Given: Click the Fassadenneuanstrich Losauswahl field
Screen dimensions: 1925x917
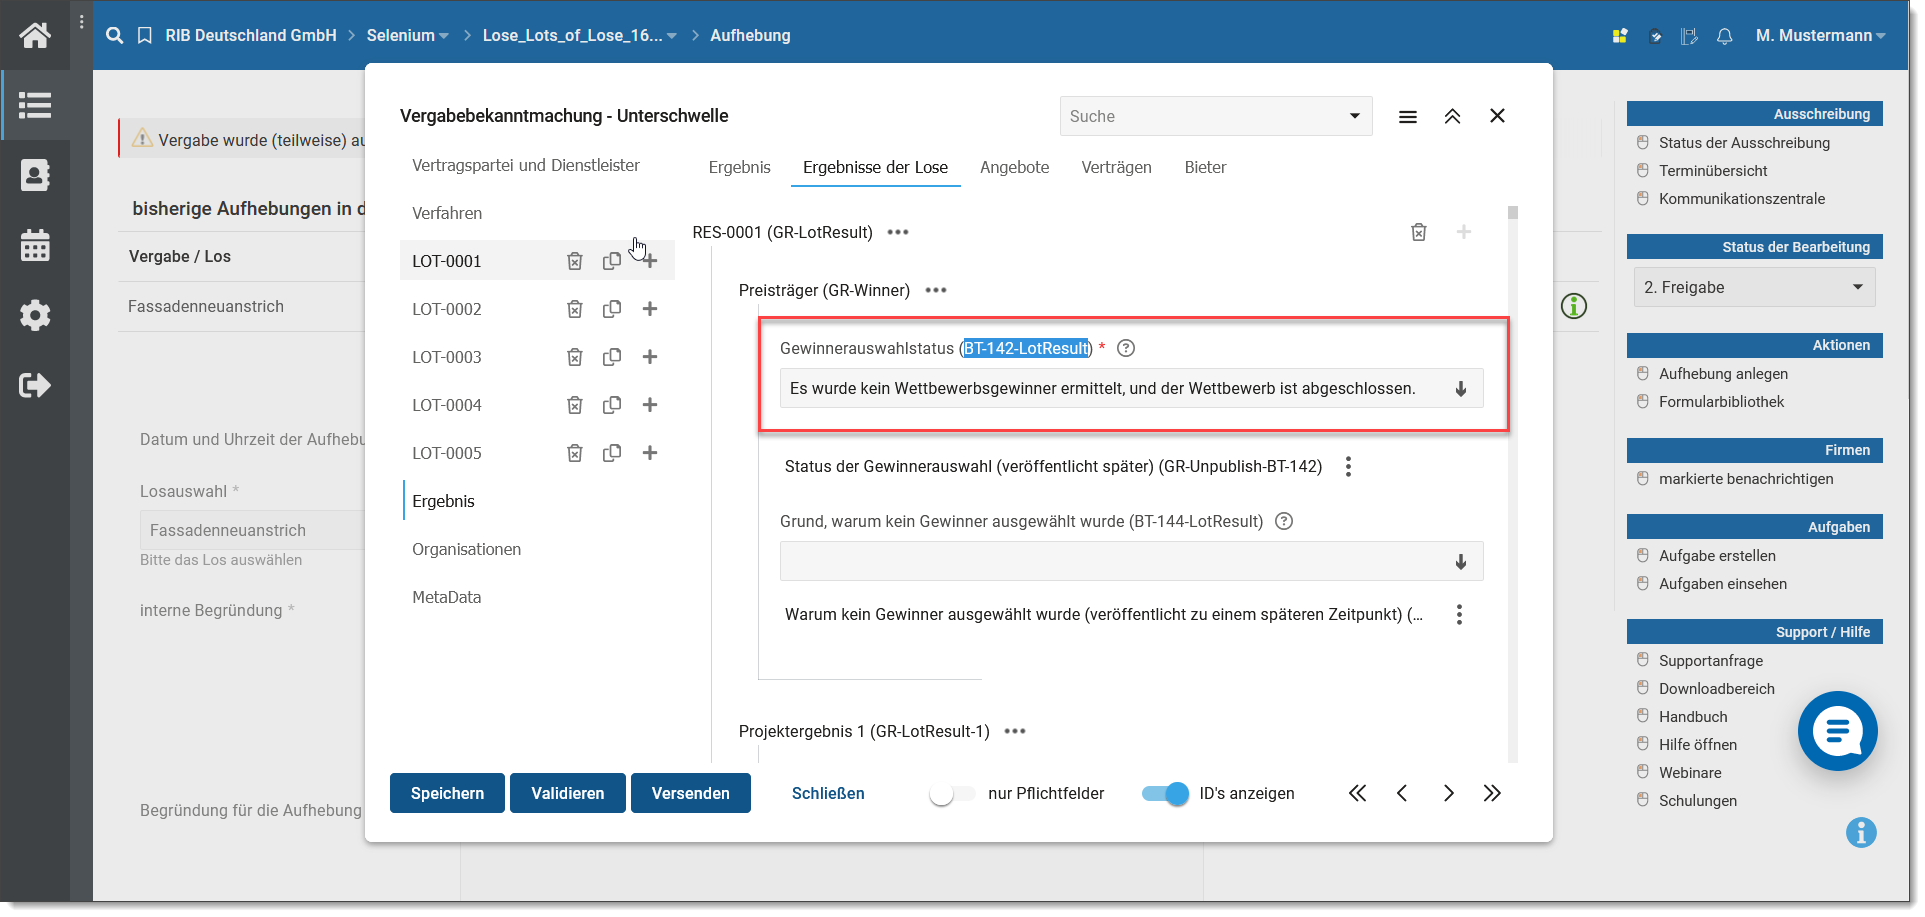Looking at the screenshot, I should (252, 530).
